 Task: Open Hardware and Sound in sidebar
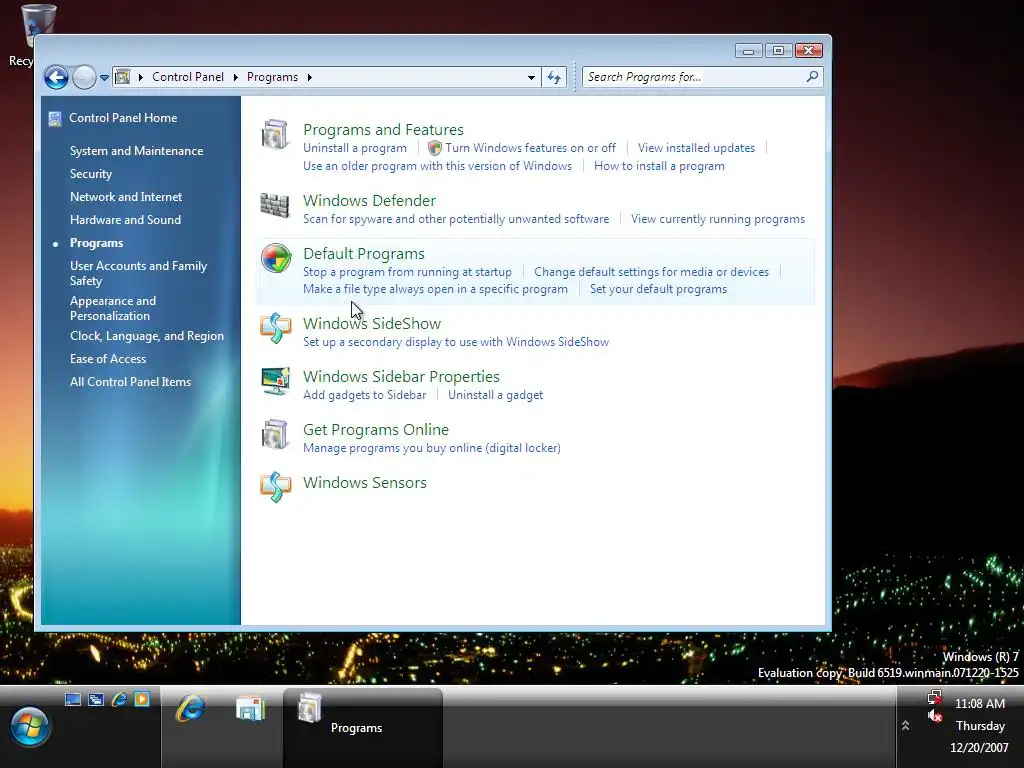tap(125, 219)
